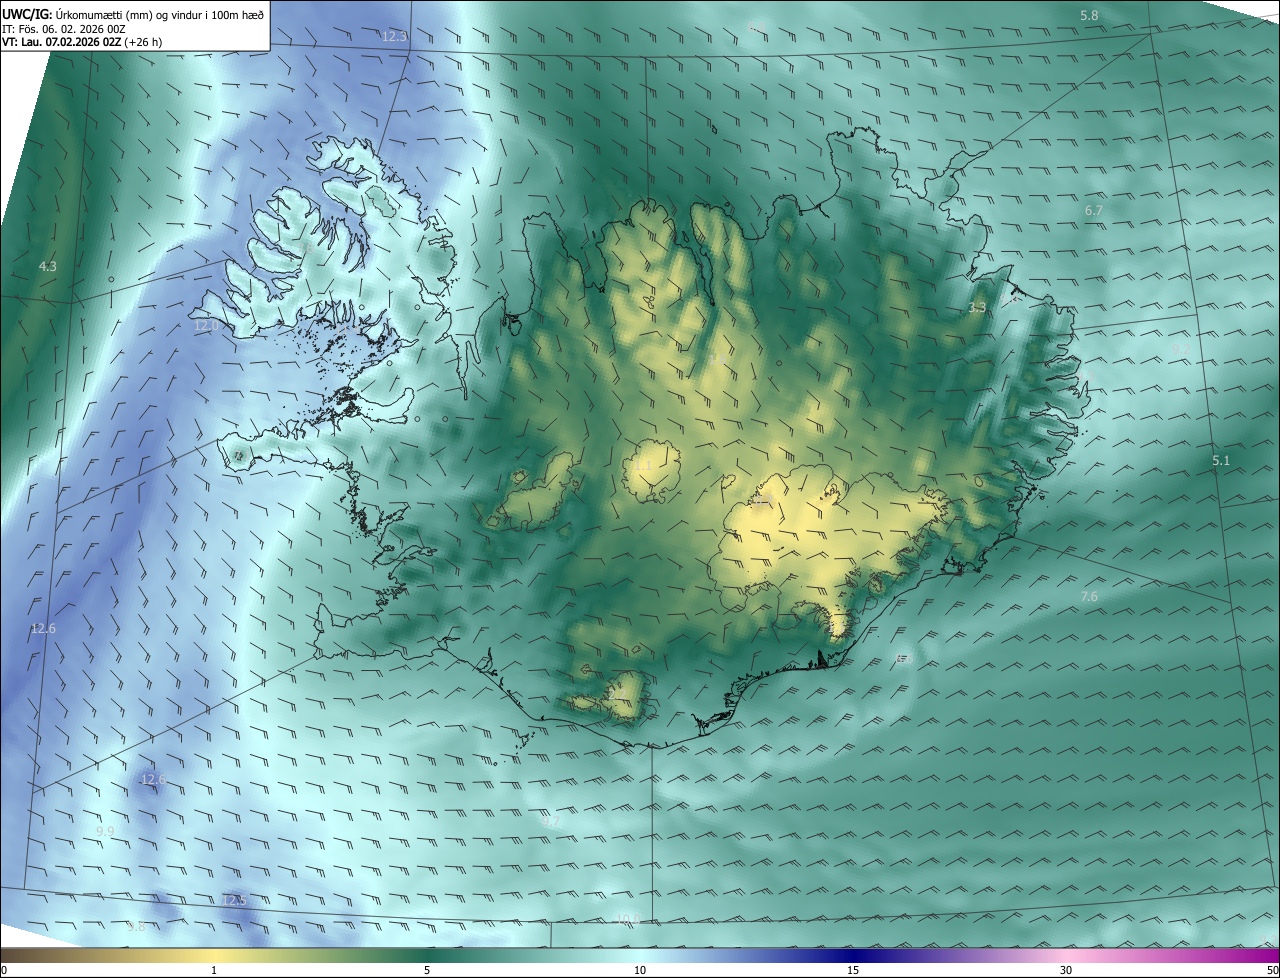Click the 9.2 value label on the map
This screenshot has width=1280, height=978.
[x=1180, y=348]
